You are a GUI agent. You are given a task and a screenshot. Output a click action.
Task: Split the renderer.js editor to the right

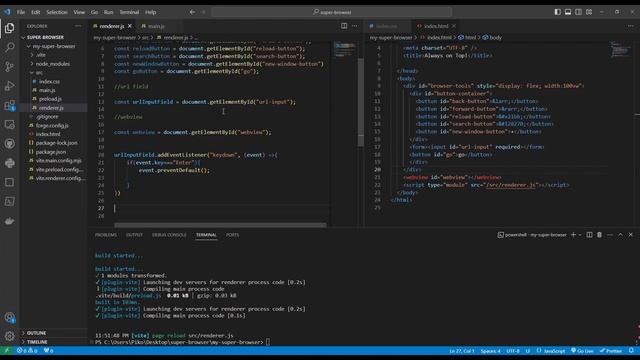click(344, 26)
